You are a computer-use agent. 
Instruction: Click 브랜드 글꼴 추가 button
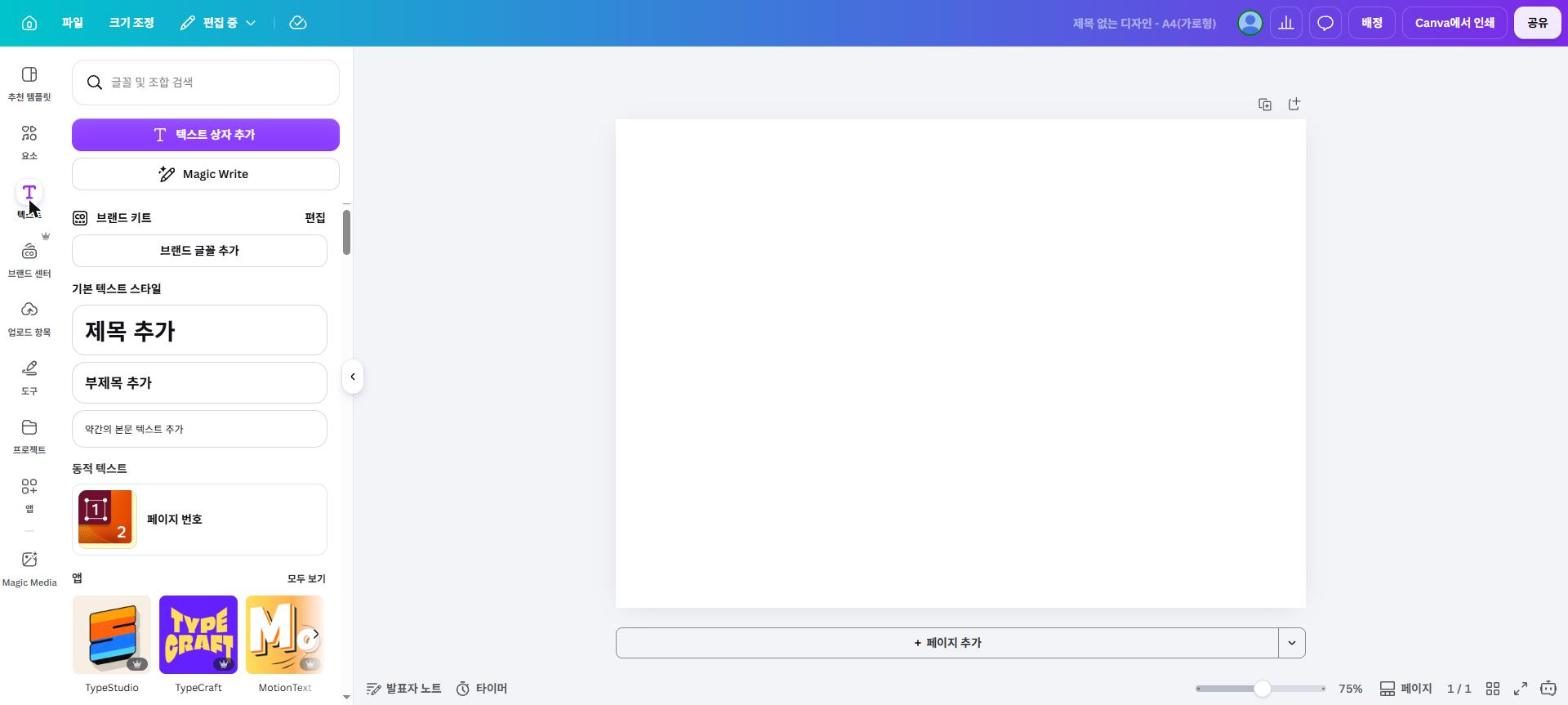200,251
